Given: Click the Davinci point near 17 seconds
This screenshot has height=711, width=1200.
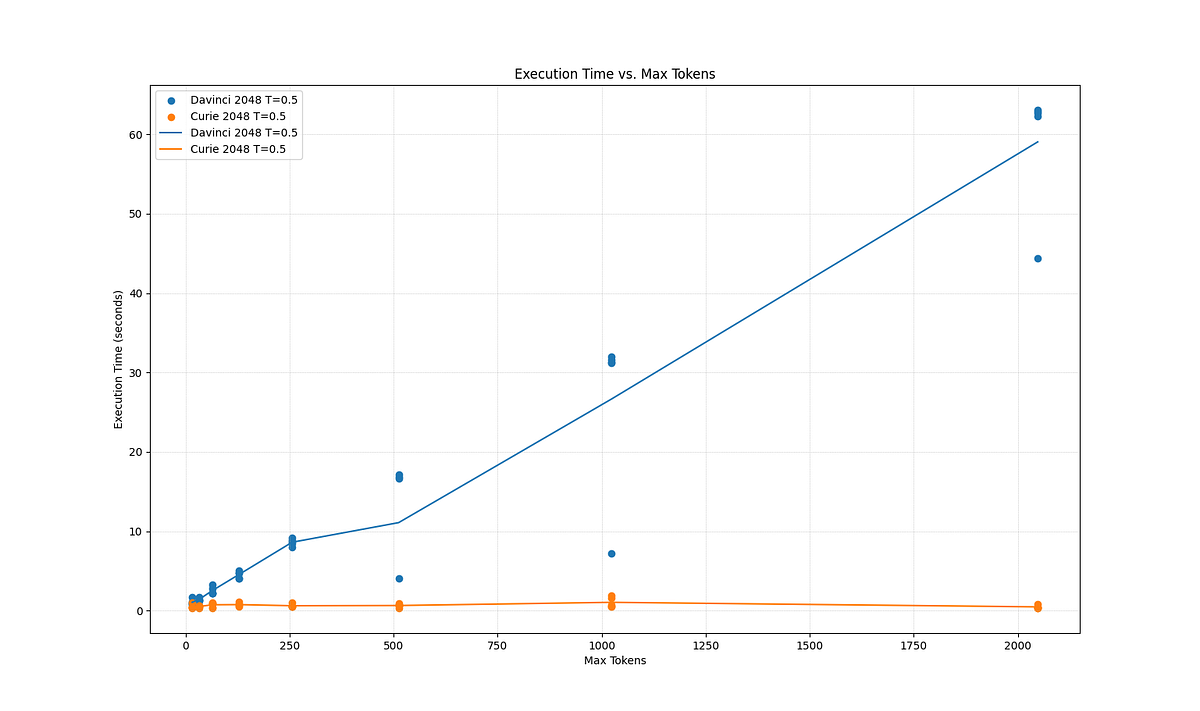Looking at the screenshot, I should tap(397, 476).
